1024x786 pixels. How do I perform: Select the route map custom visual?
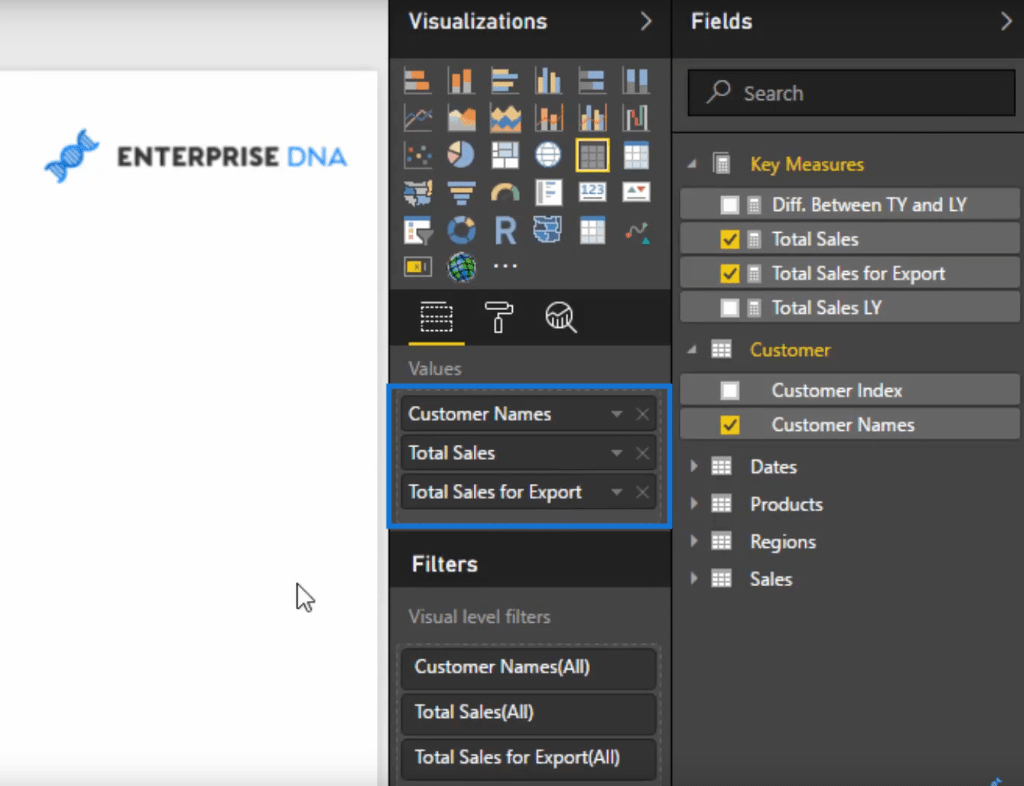[x=636, y=230]
